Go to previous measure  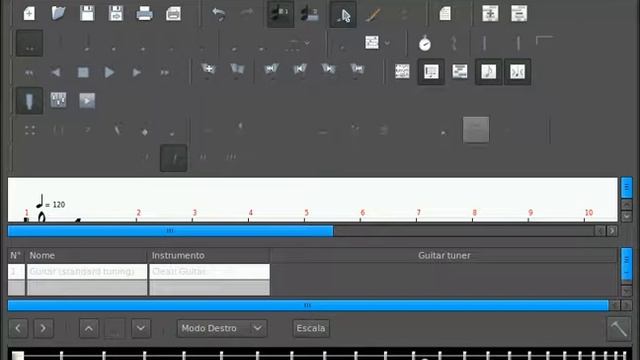(x=56, y=73)
